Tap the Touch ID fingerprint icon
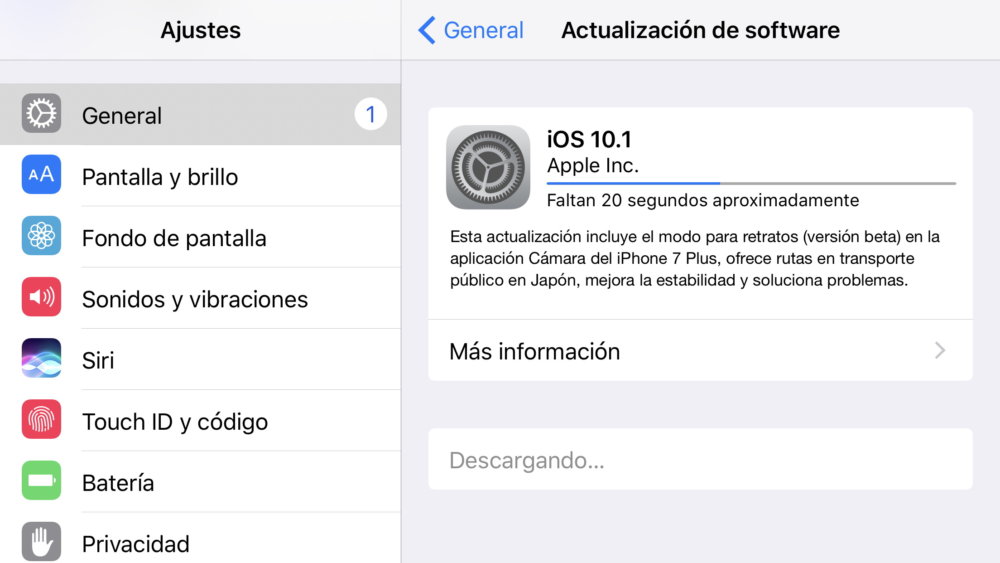Screen dimensions: 1000x563 click(41, 420)
